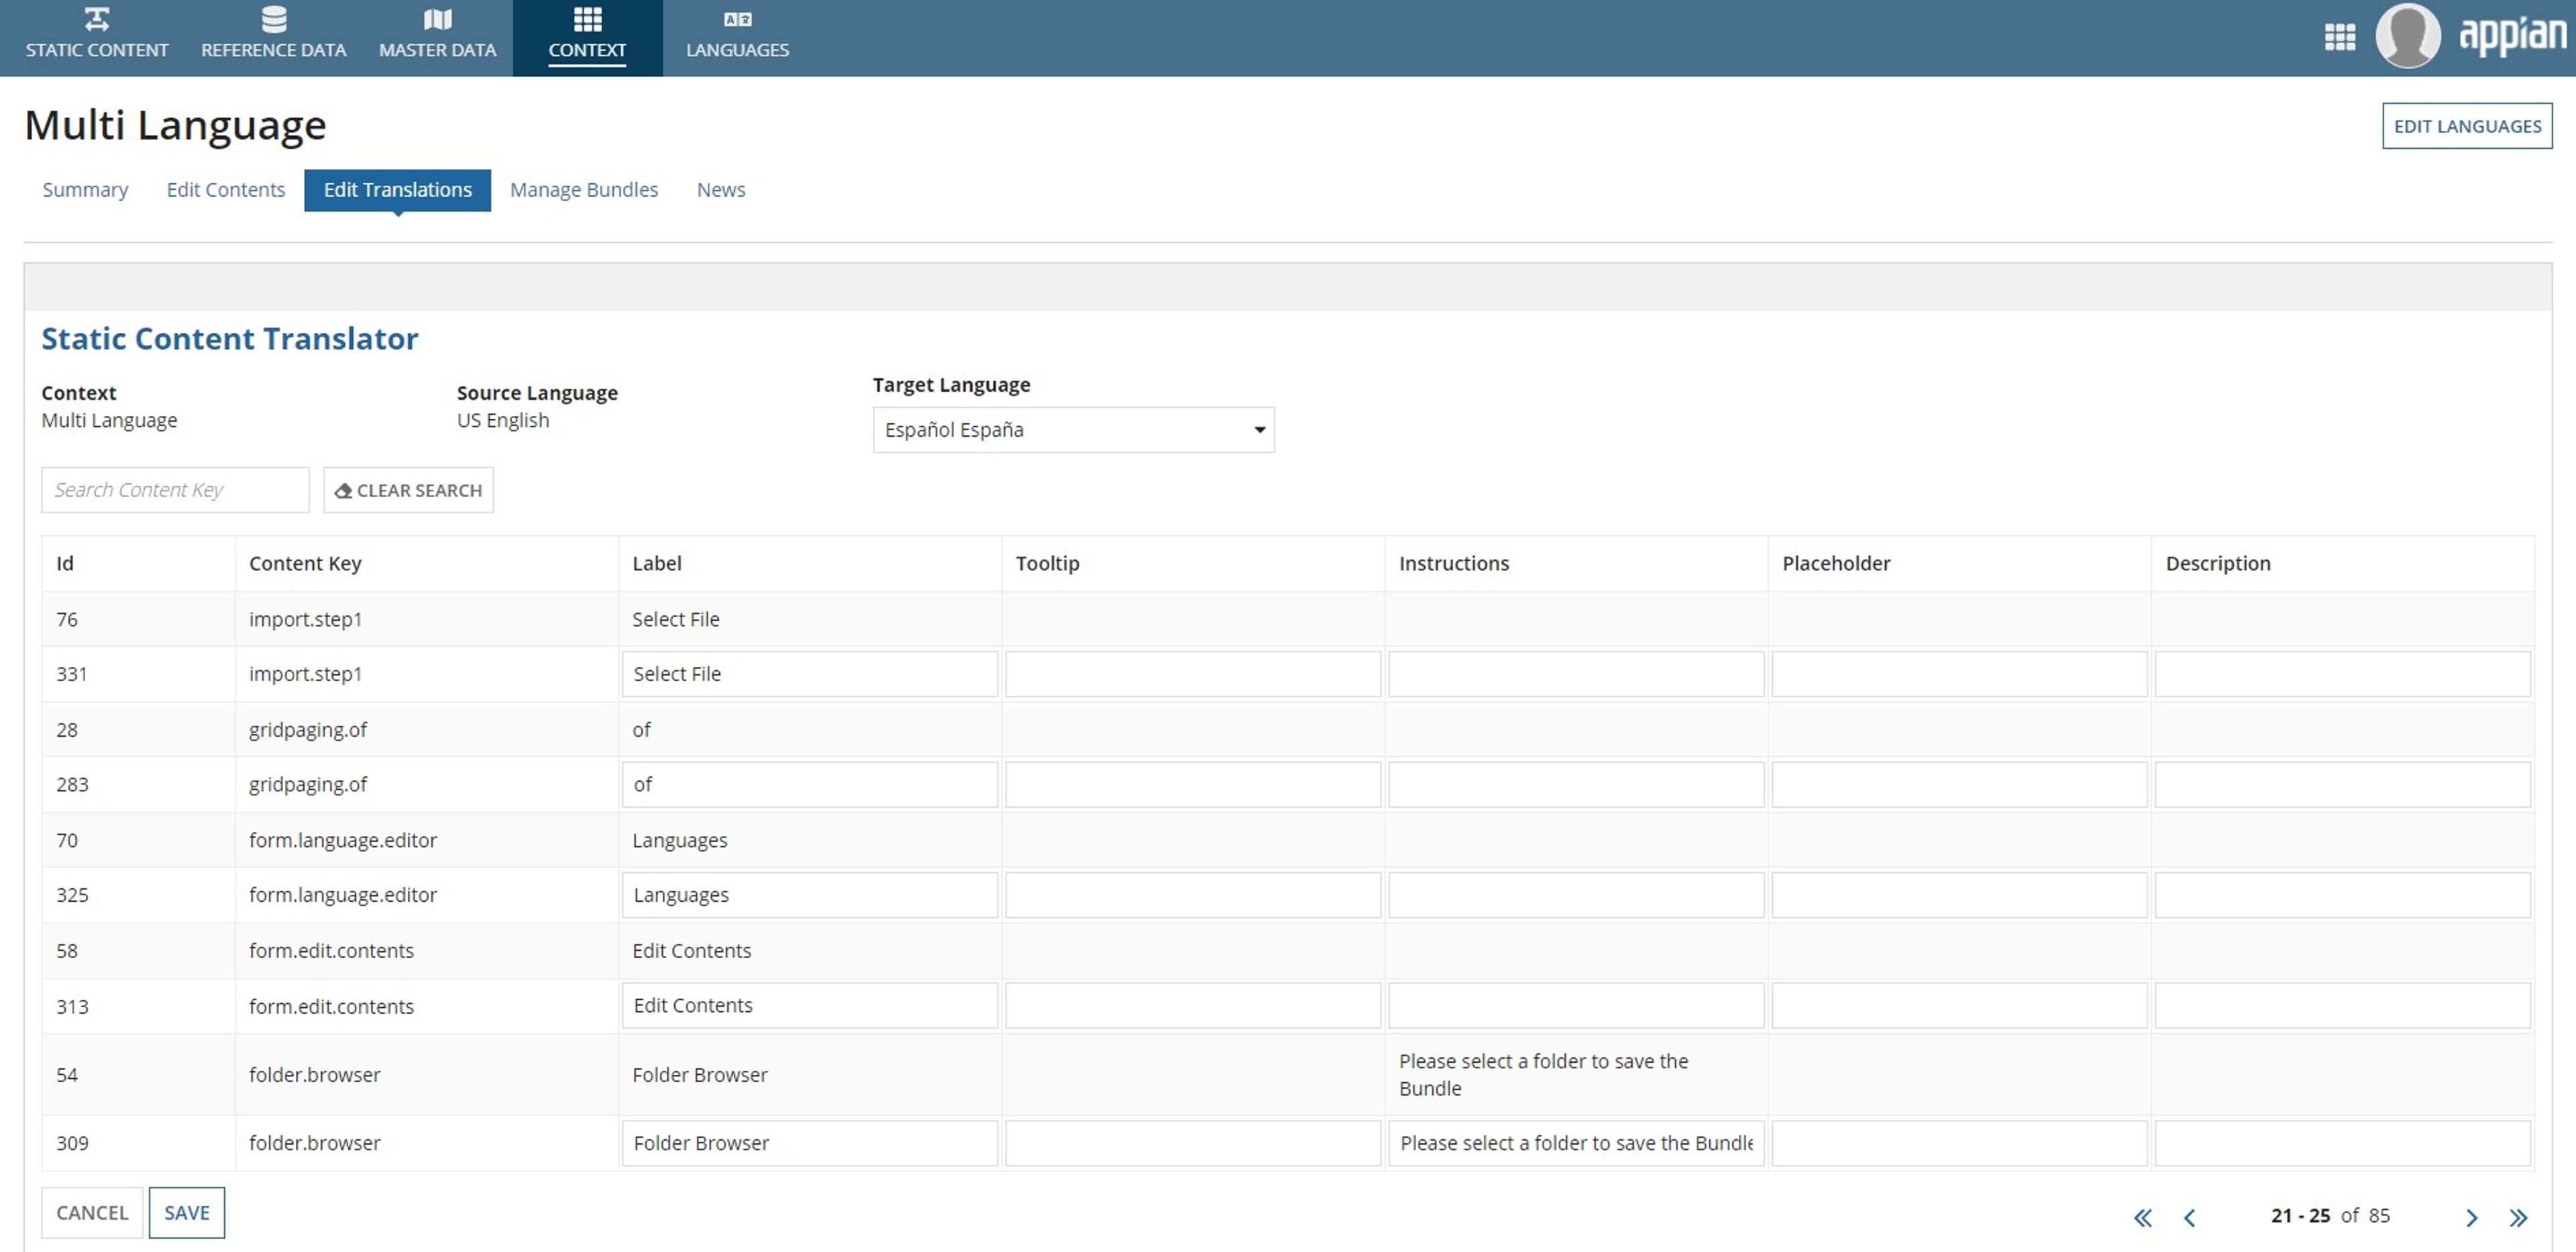Image resolution: width=2576 pixels, height=1252 pixels.
Task: Click the Label column header
Action: click(x=657, y=563)
